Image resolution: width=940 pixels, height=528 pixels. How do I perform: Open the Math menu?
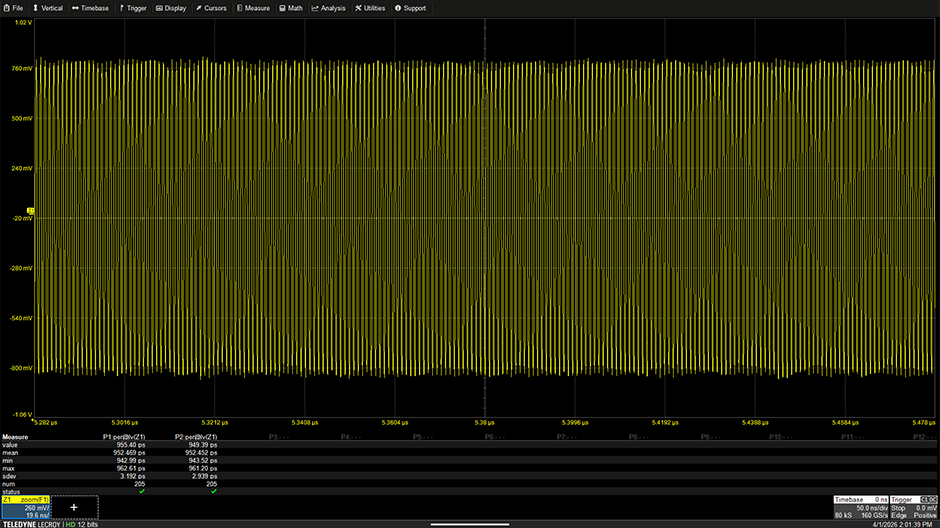tap(291, 8)
